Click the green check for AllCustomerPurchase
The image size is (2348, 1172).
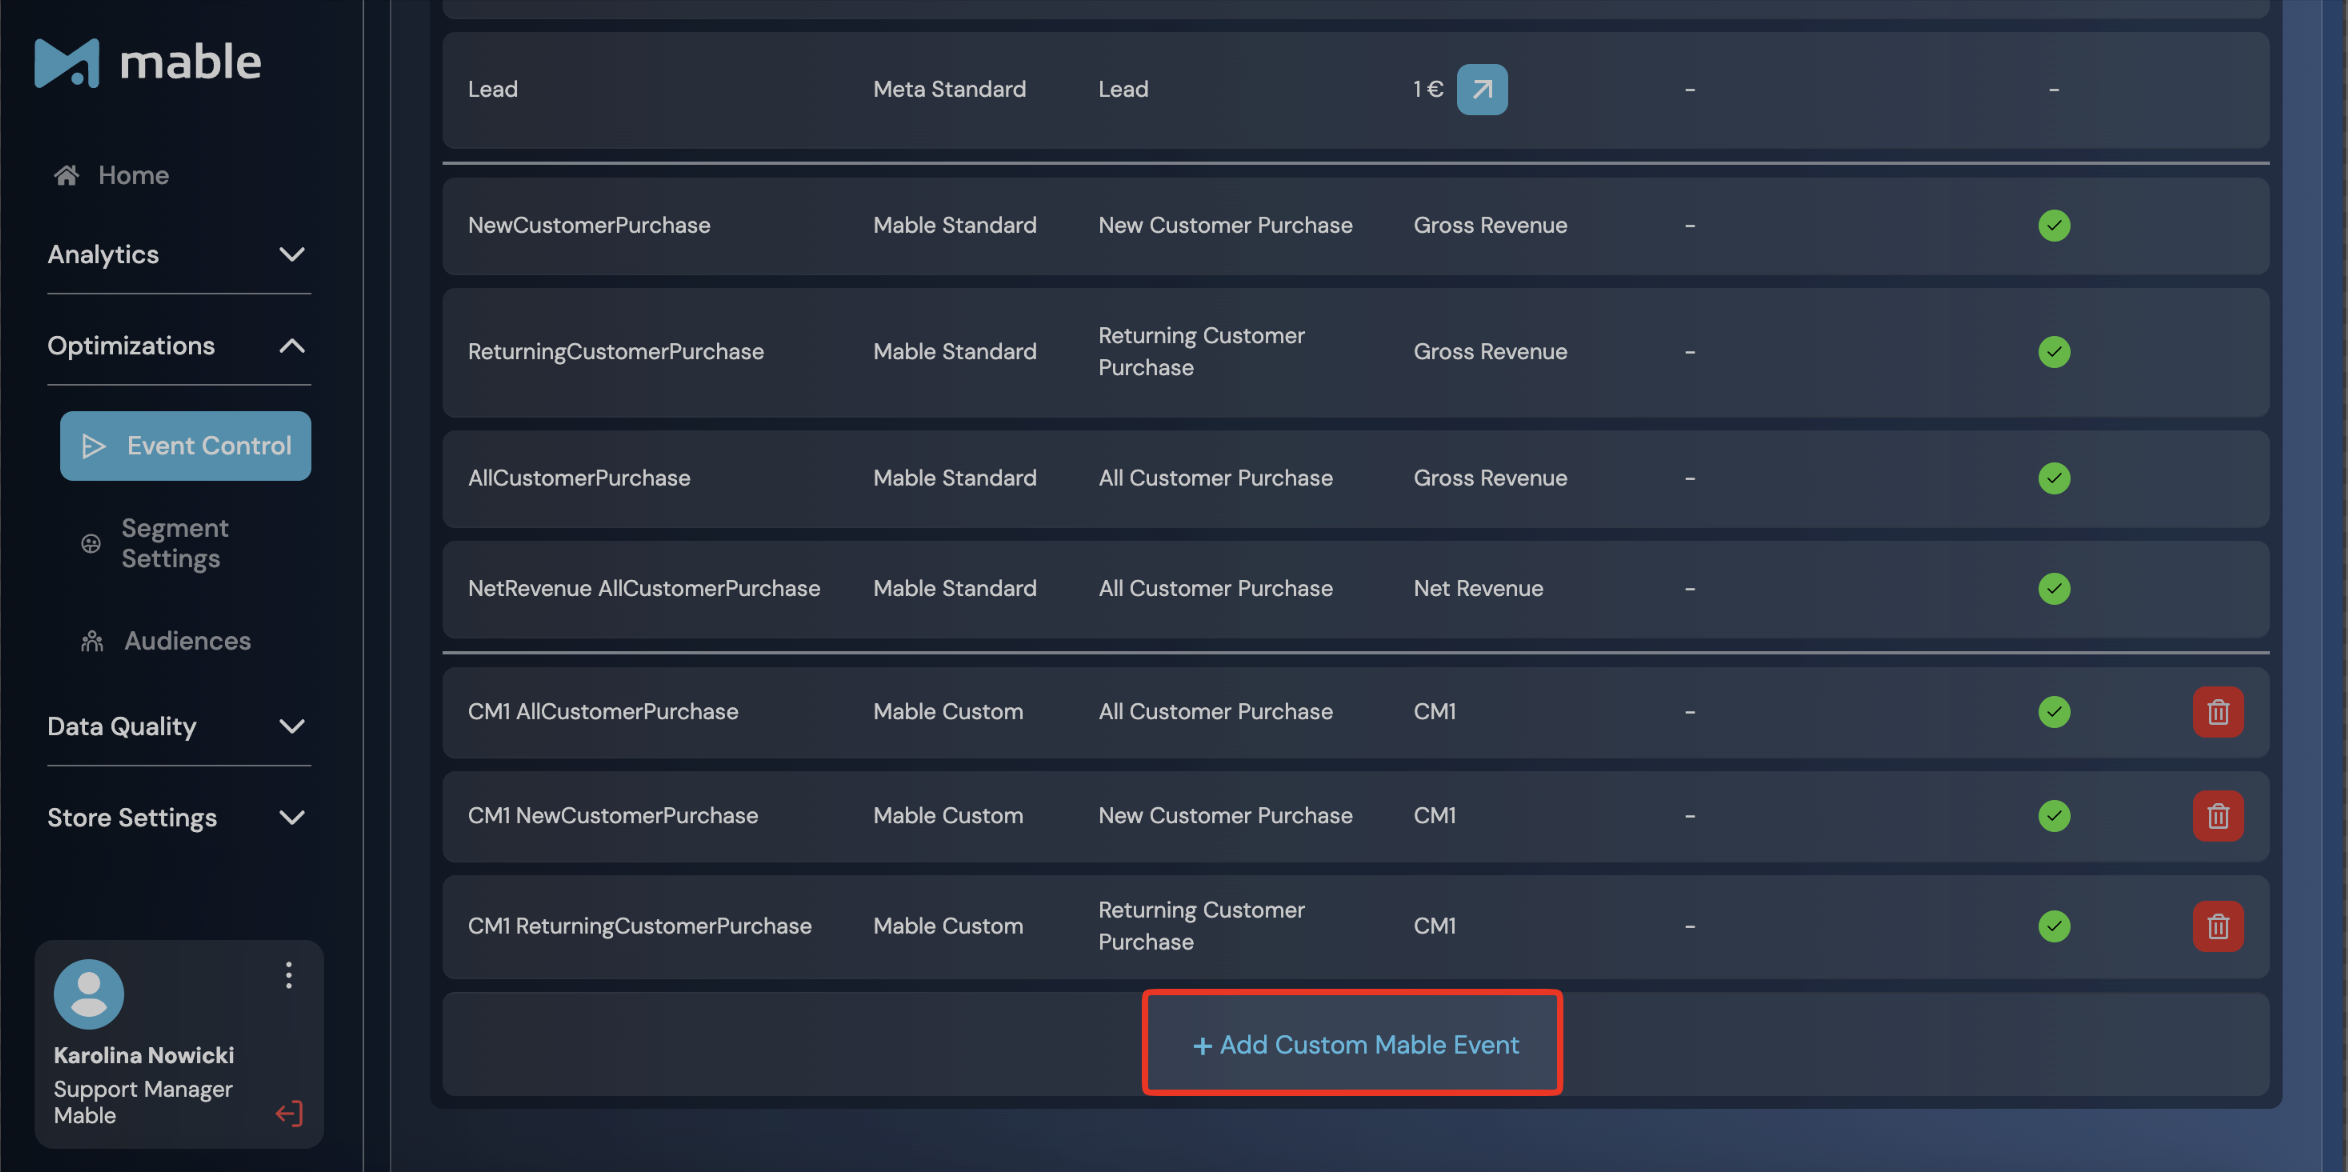[x=2054, y=478]
